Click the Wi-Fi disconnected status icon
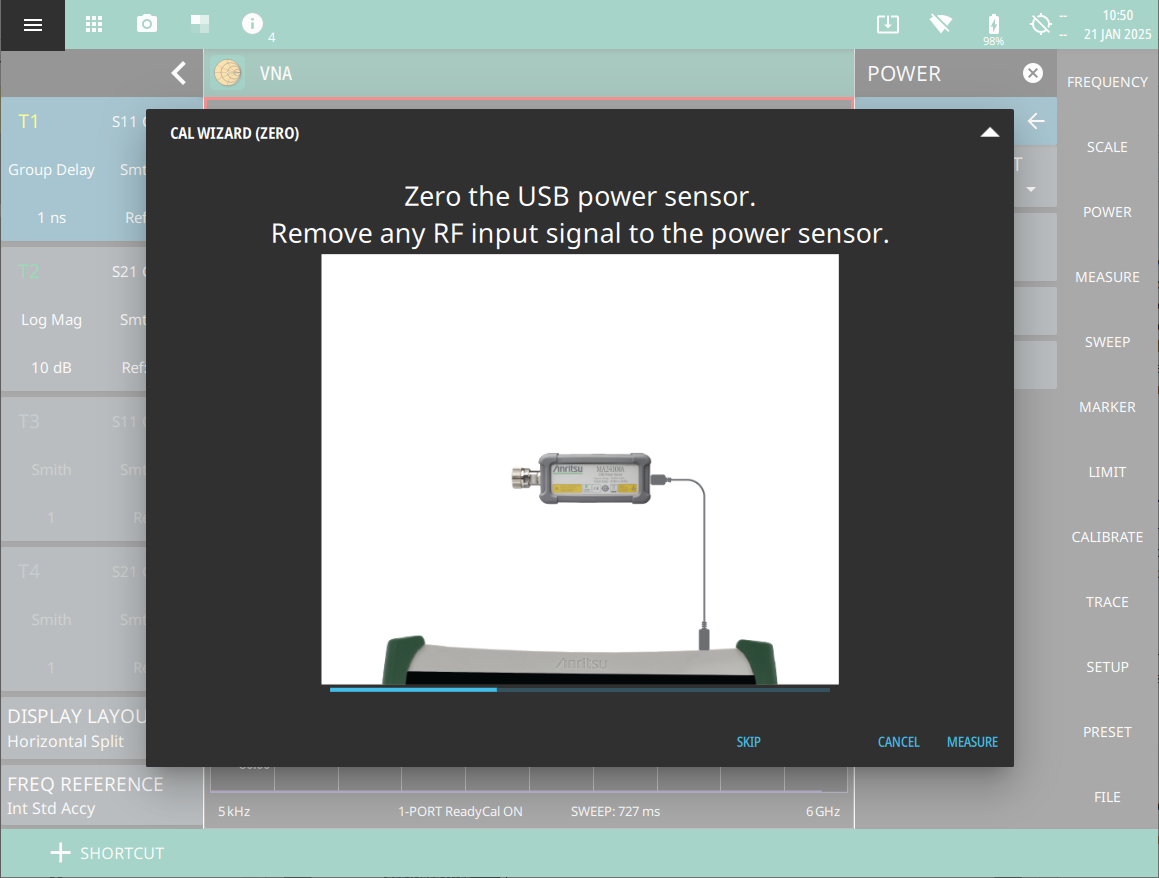1159x878 pixels. tap(939, 24)
